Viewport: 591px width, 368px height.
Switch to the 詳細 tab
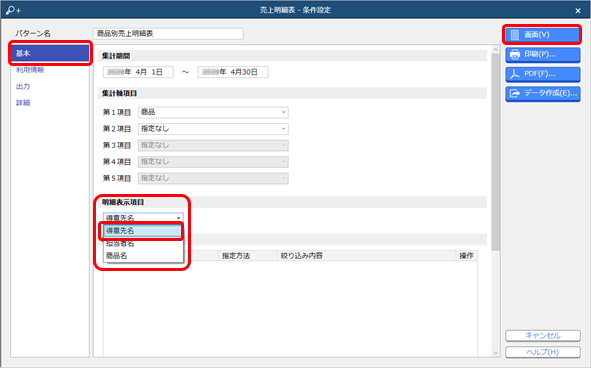(23, 103)
